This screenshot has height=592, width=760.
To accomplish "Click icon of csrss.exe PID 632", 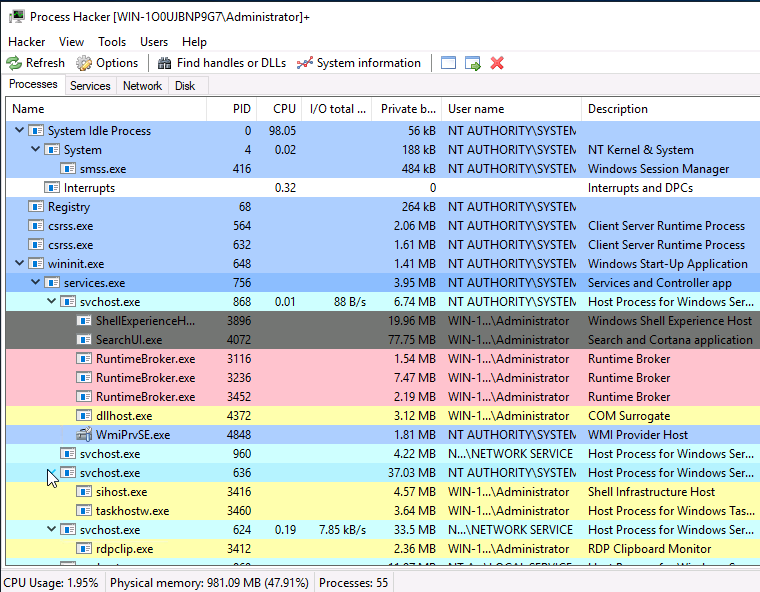I will [x=36, y=244].
